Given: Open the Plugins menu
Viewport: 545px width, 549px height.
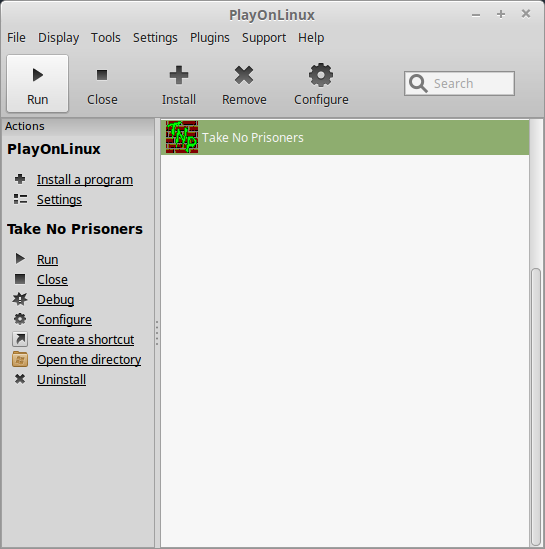Looking at the screenshot, I should 210,37.
